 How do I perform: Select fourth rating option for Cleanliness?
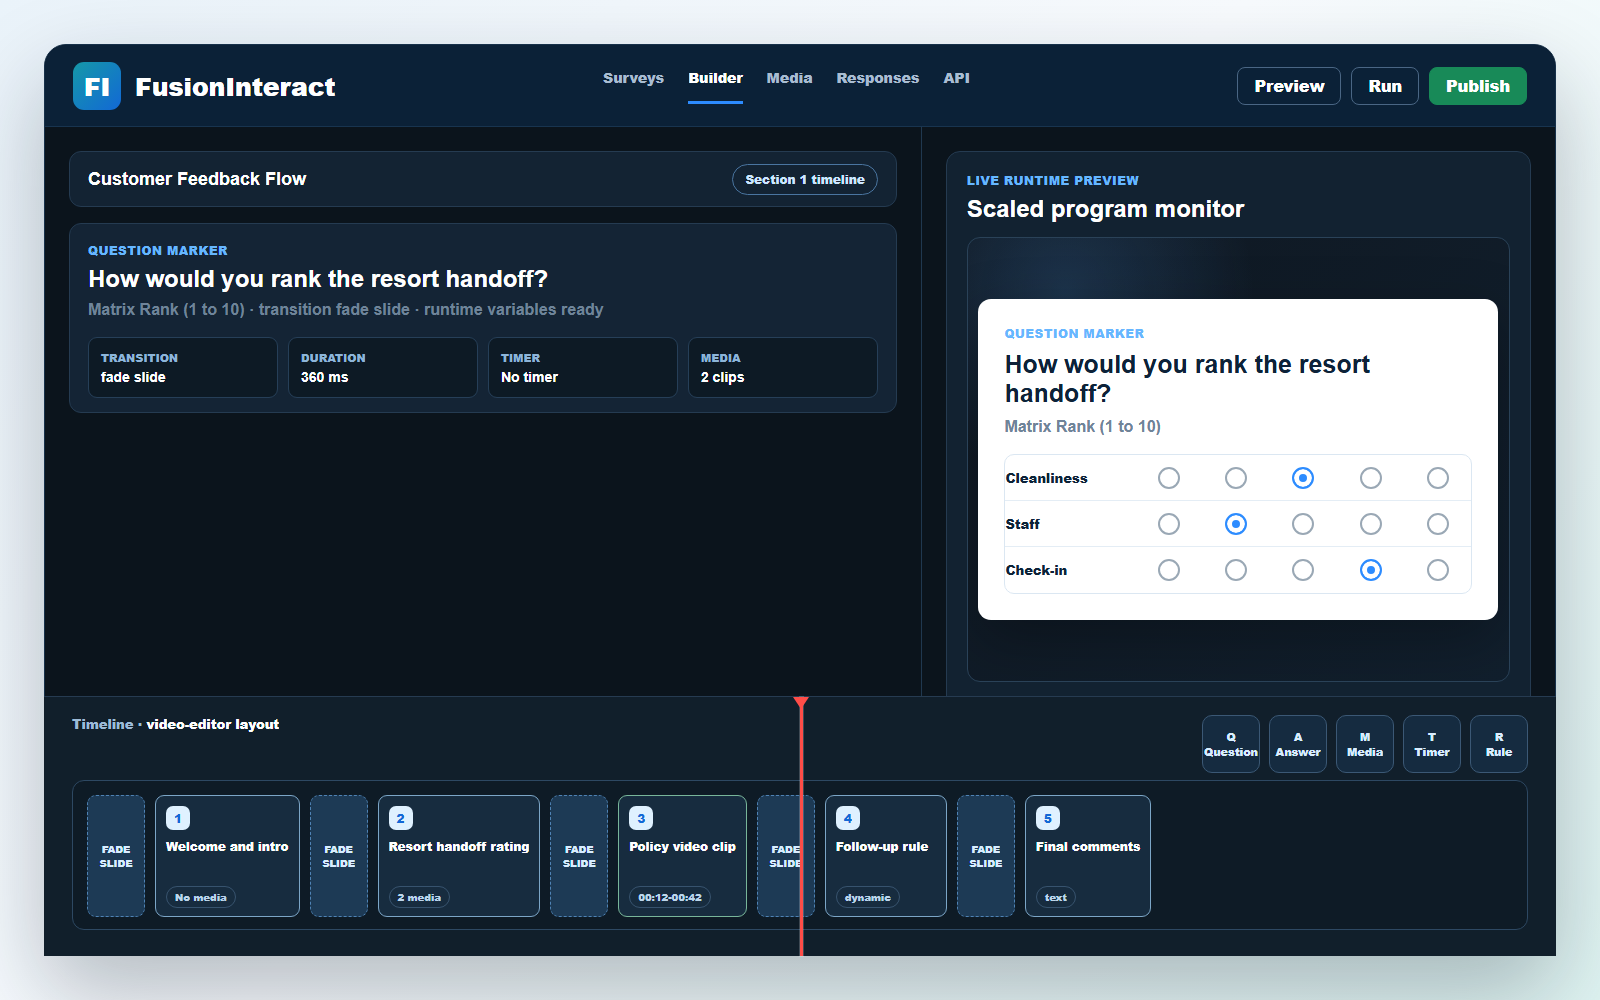coord(1371,478)
